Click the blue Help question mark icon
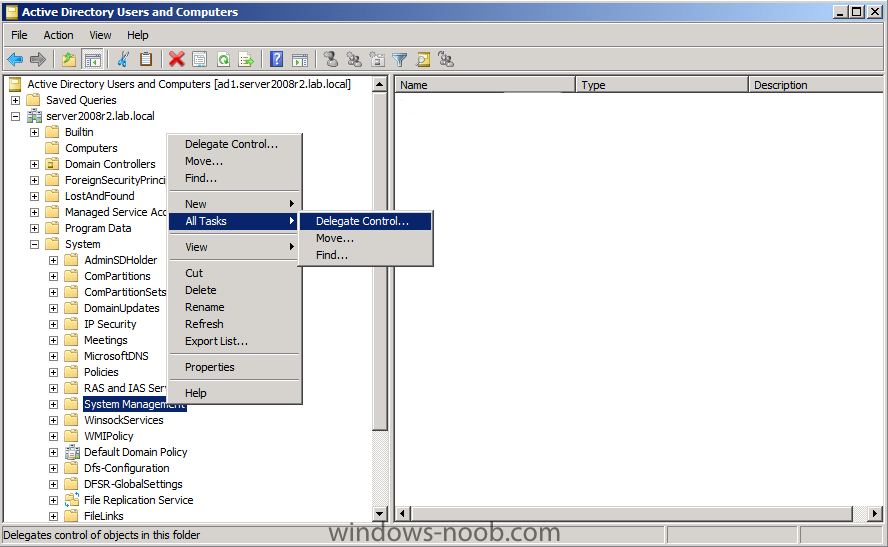 click(x=276, y=59)
